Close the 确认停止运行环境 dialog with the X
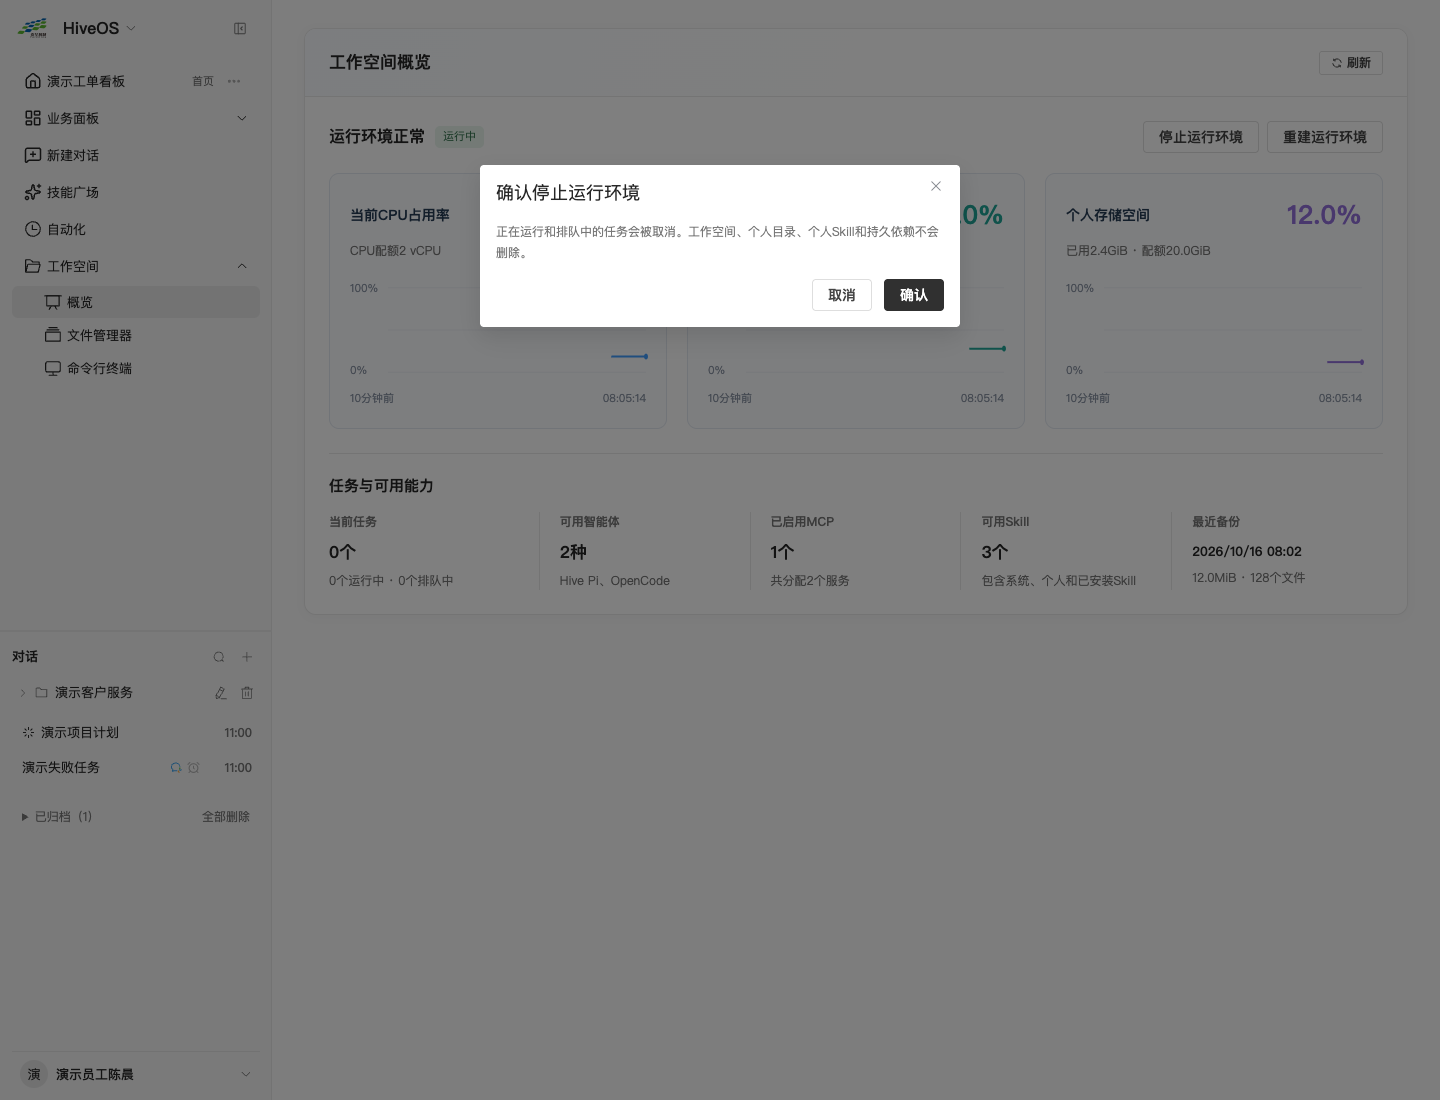 click(936, 186)
